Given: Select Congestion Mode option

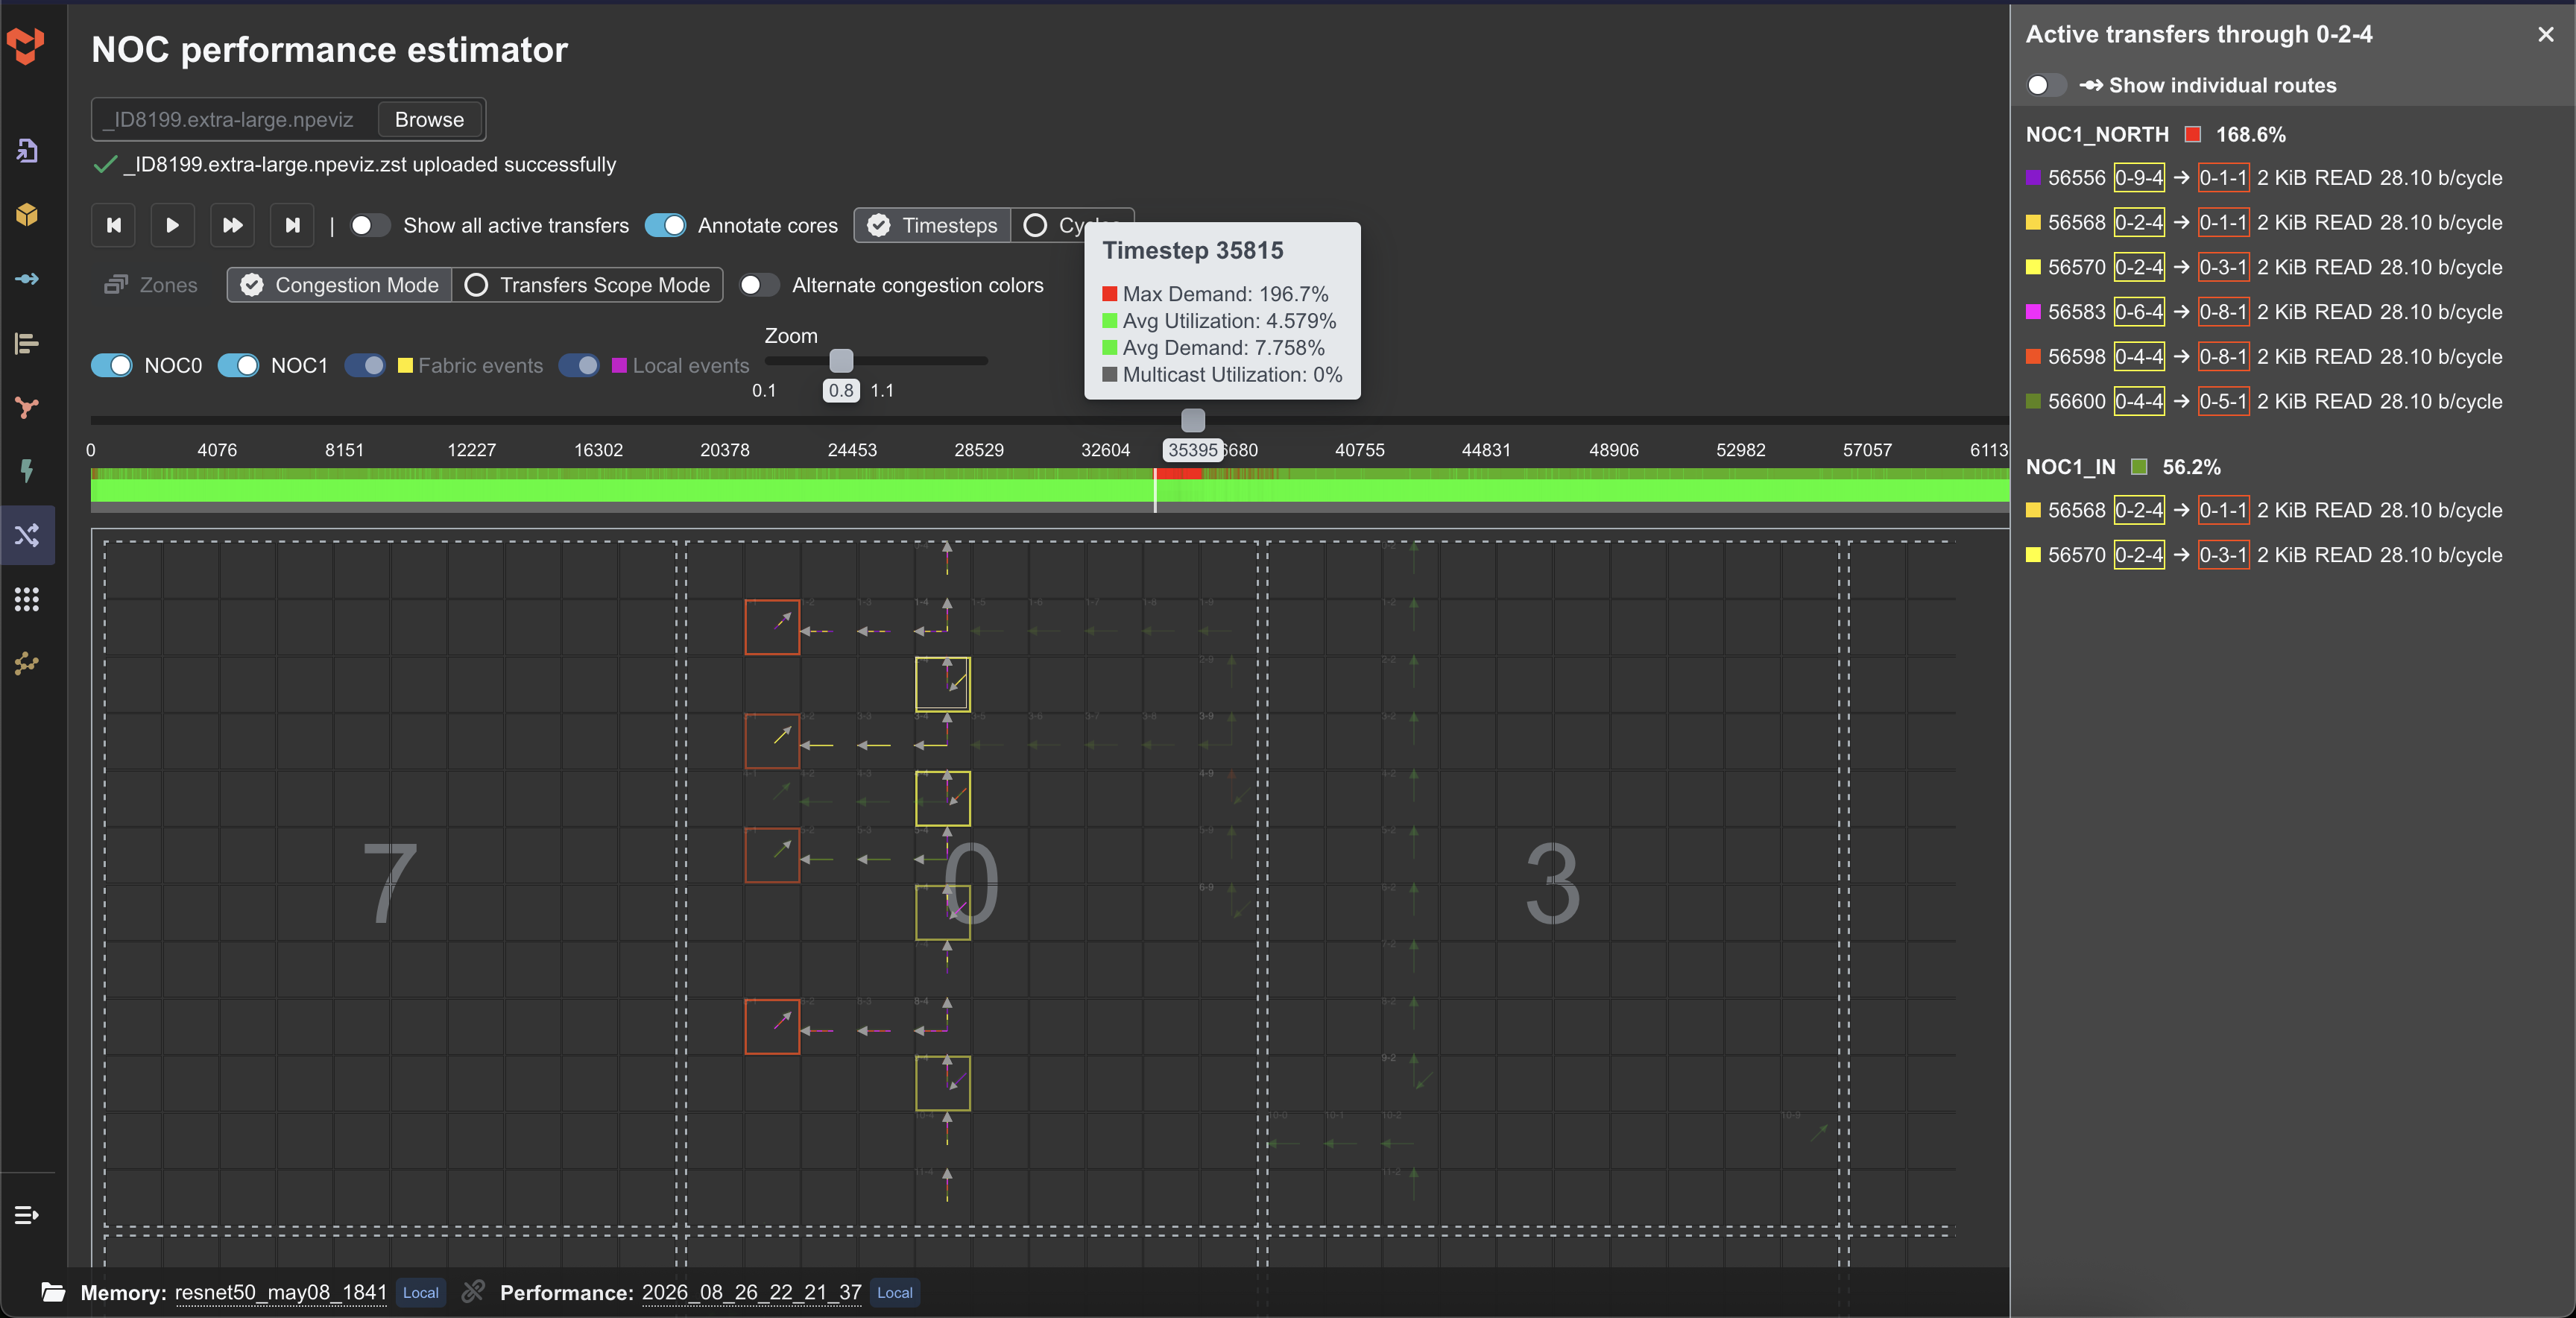Looking at the screenshot, I should tap(340, 285).
